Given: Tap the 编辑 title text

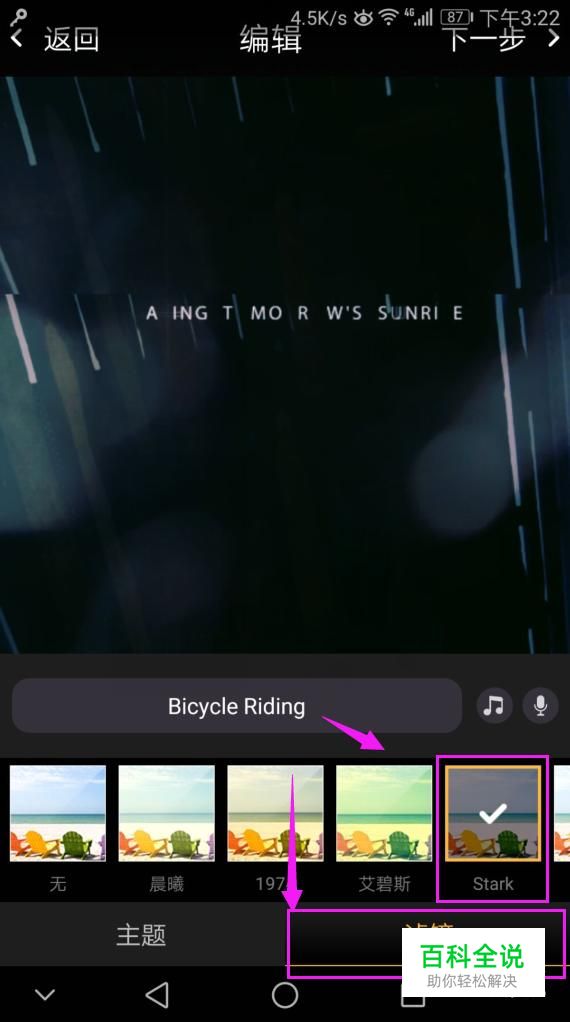Looking at the screenshot, I should click(x=270, y=39).
